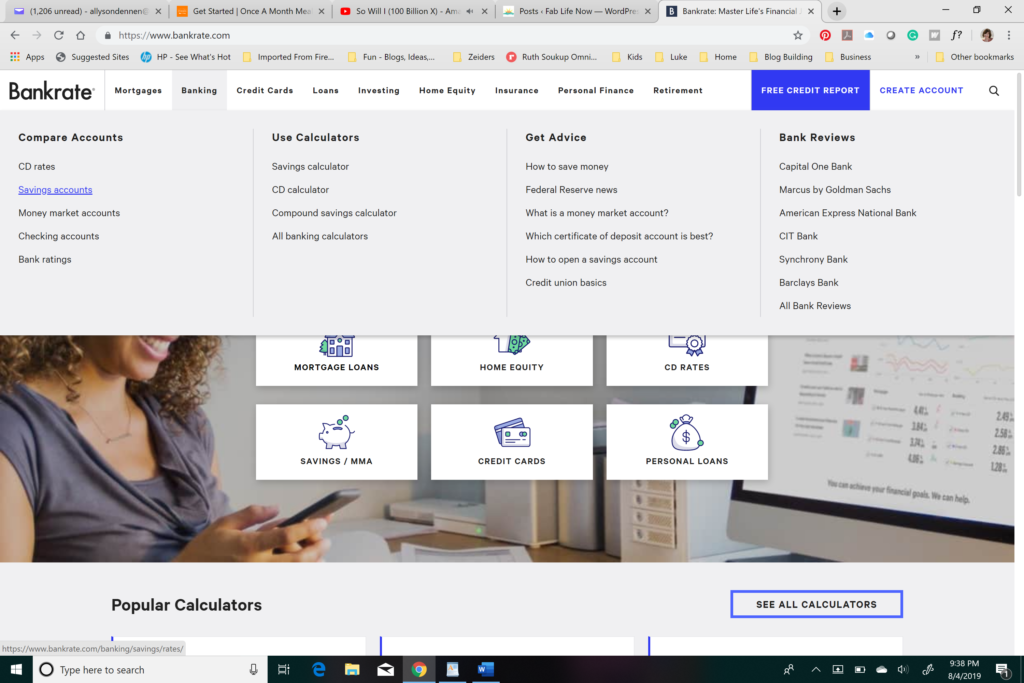Open the Savings accounts link
This screenshot has height=683, width=1024.
coord(55,189)
